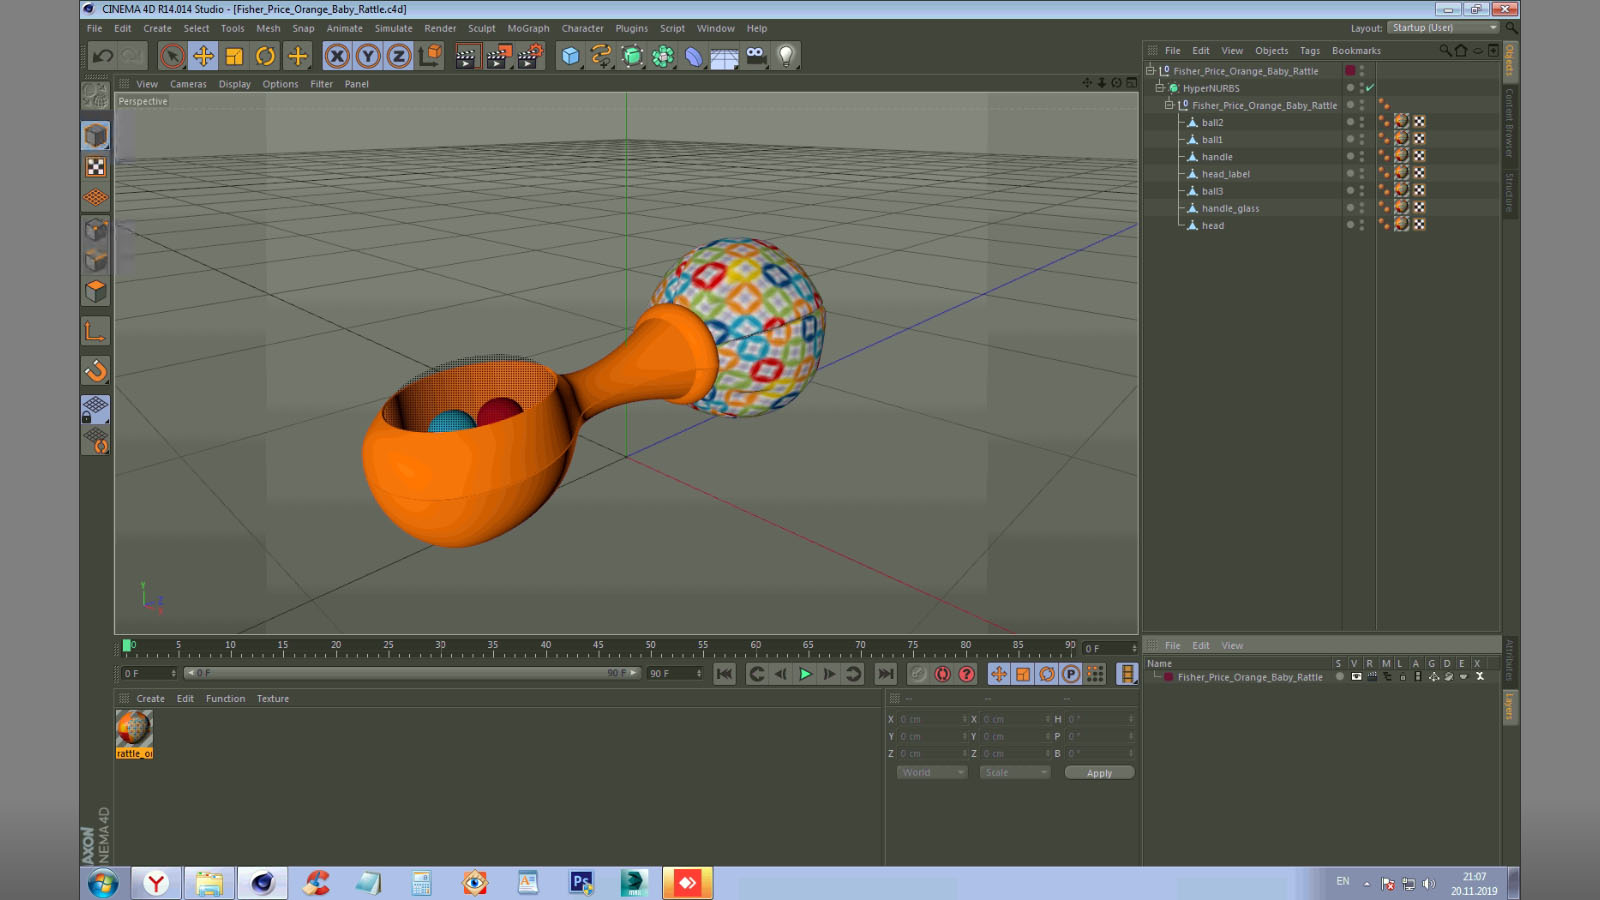The height and width of the screenshot is (900, 1600).
Task: Open the World coordinate dropdown
Action: coord(931,773)
